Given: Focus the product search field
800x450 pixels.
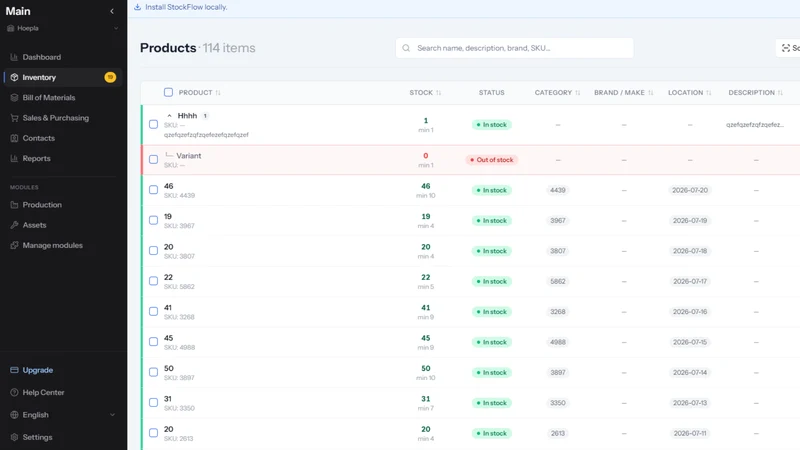Looking at the screenshot, I should click(x=514, y=48).
